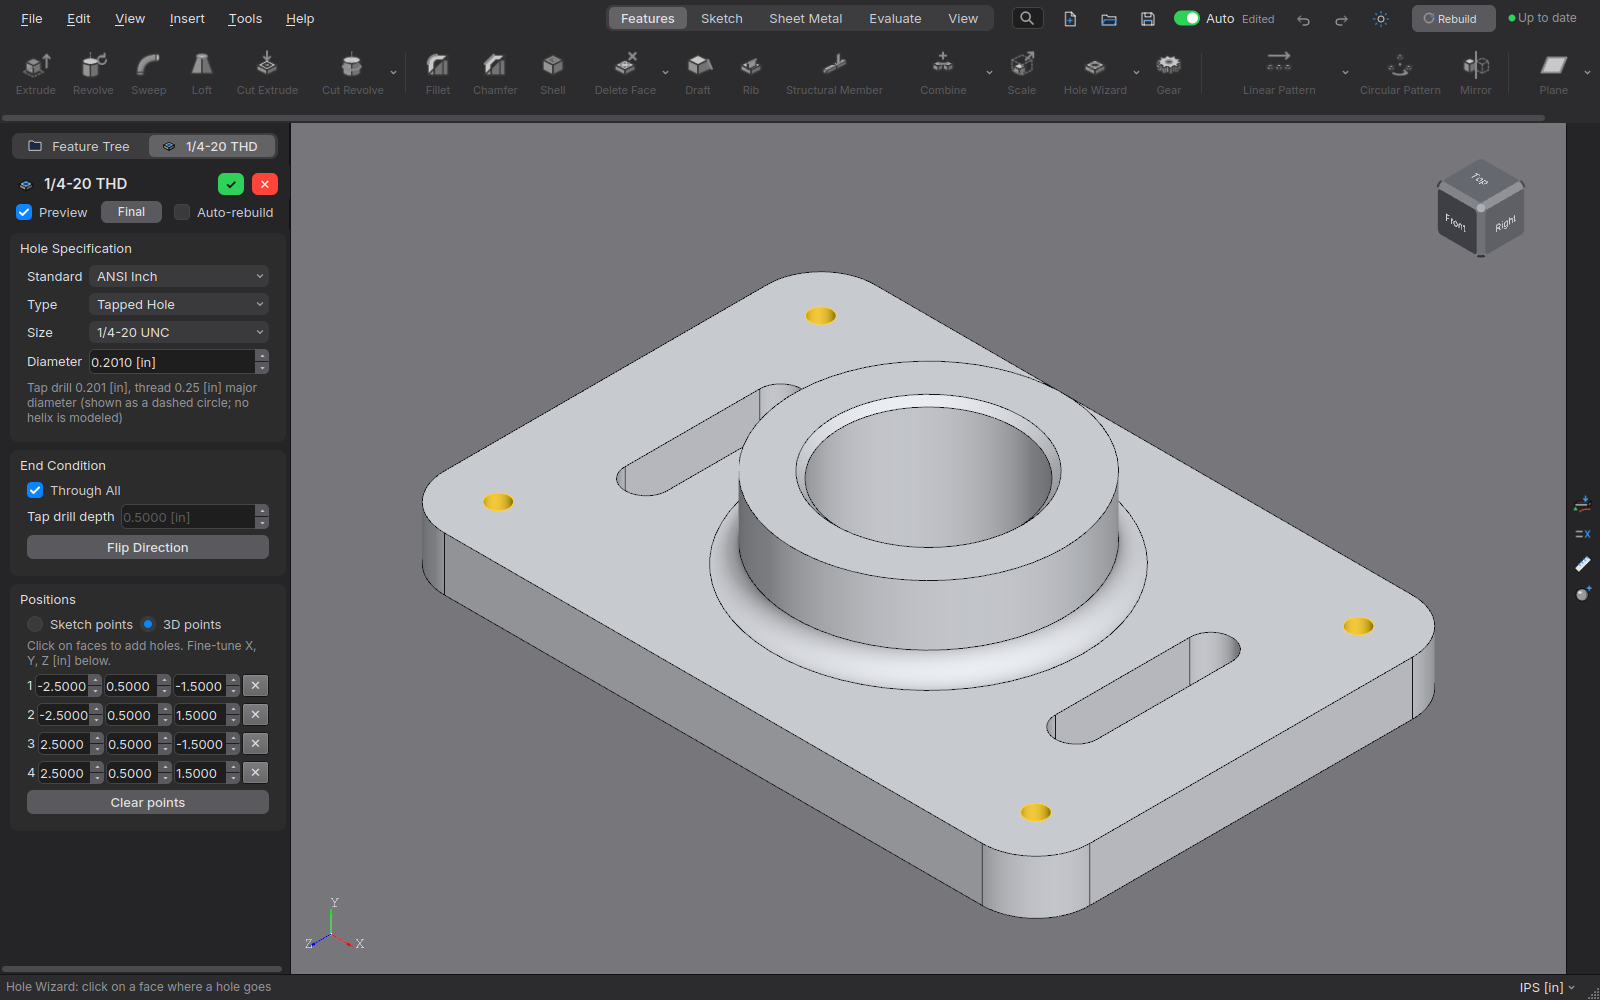The width and height of the screenshot is (1600, 1000).
Task: Uncheck Through All end condition
Action: click(35, 490)
